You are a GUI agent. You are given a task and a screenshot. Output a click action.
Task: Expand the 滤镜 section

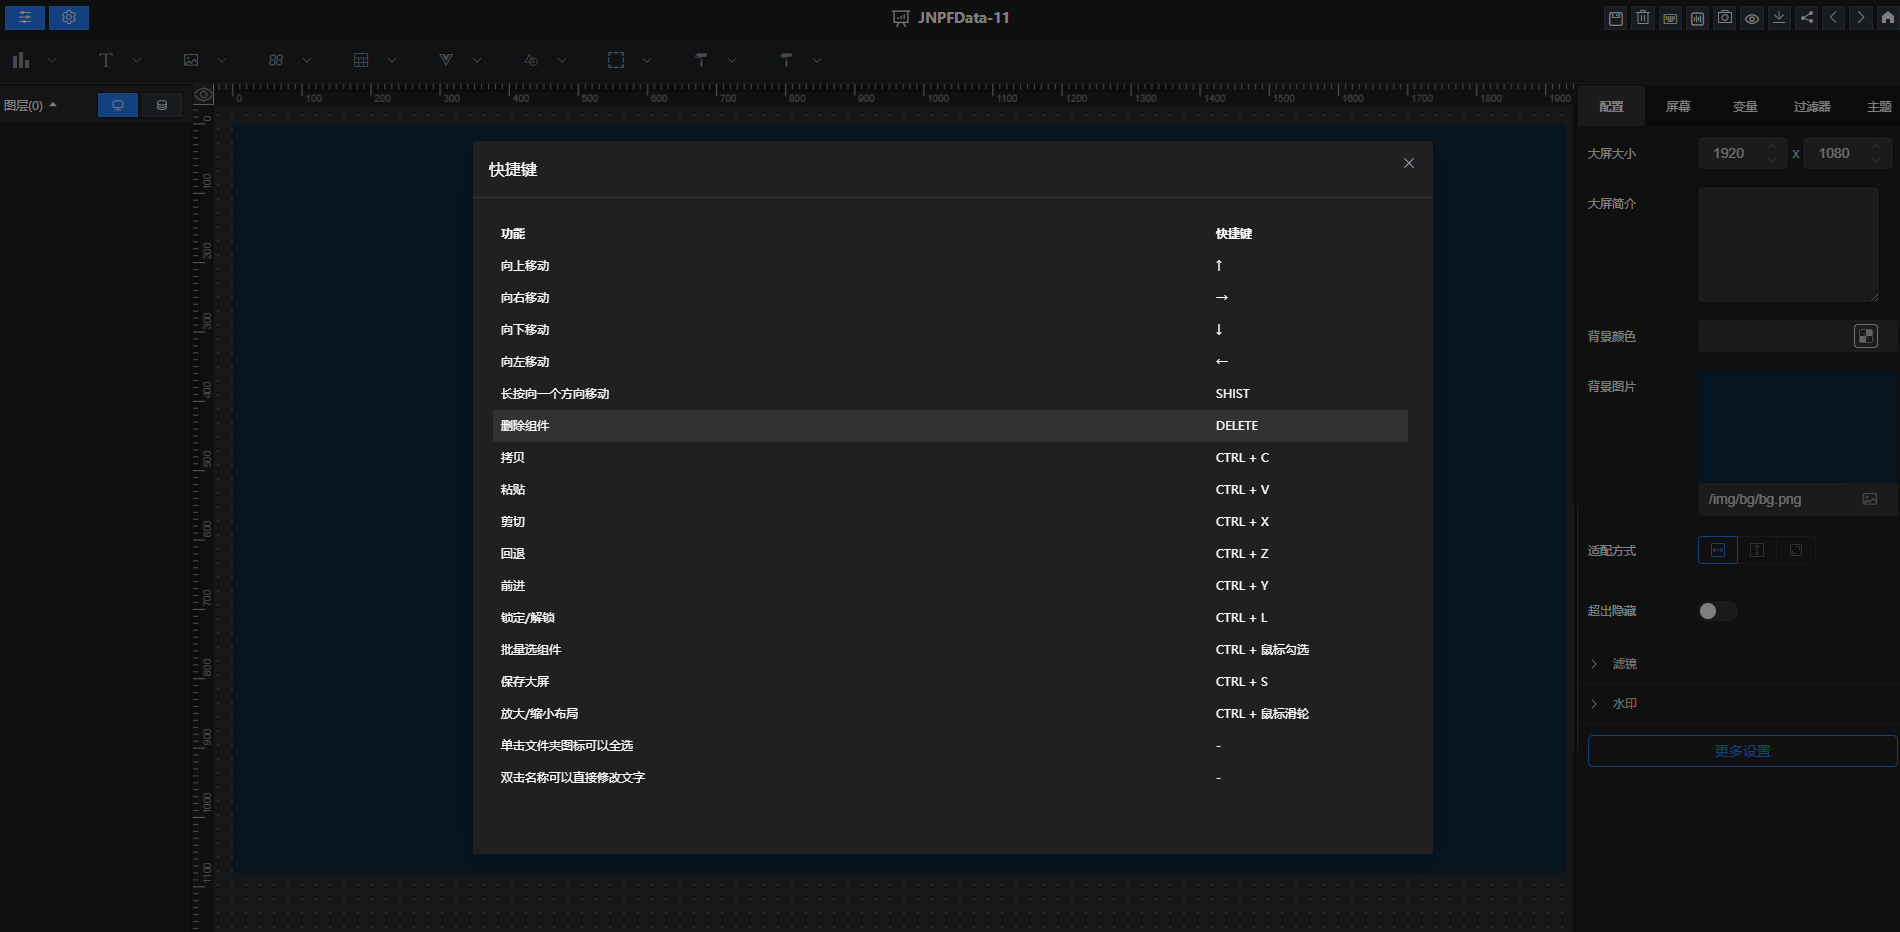tap(1624, 664)
